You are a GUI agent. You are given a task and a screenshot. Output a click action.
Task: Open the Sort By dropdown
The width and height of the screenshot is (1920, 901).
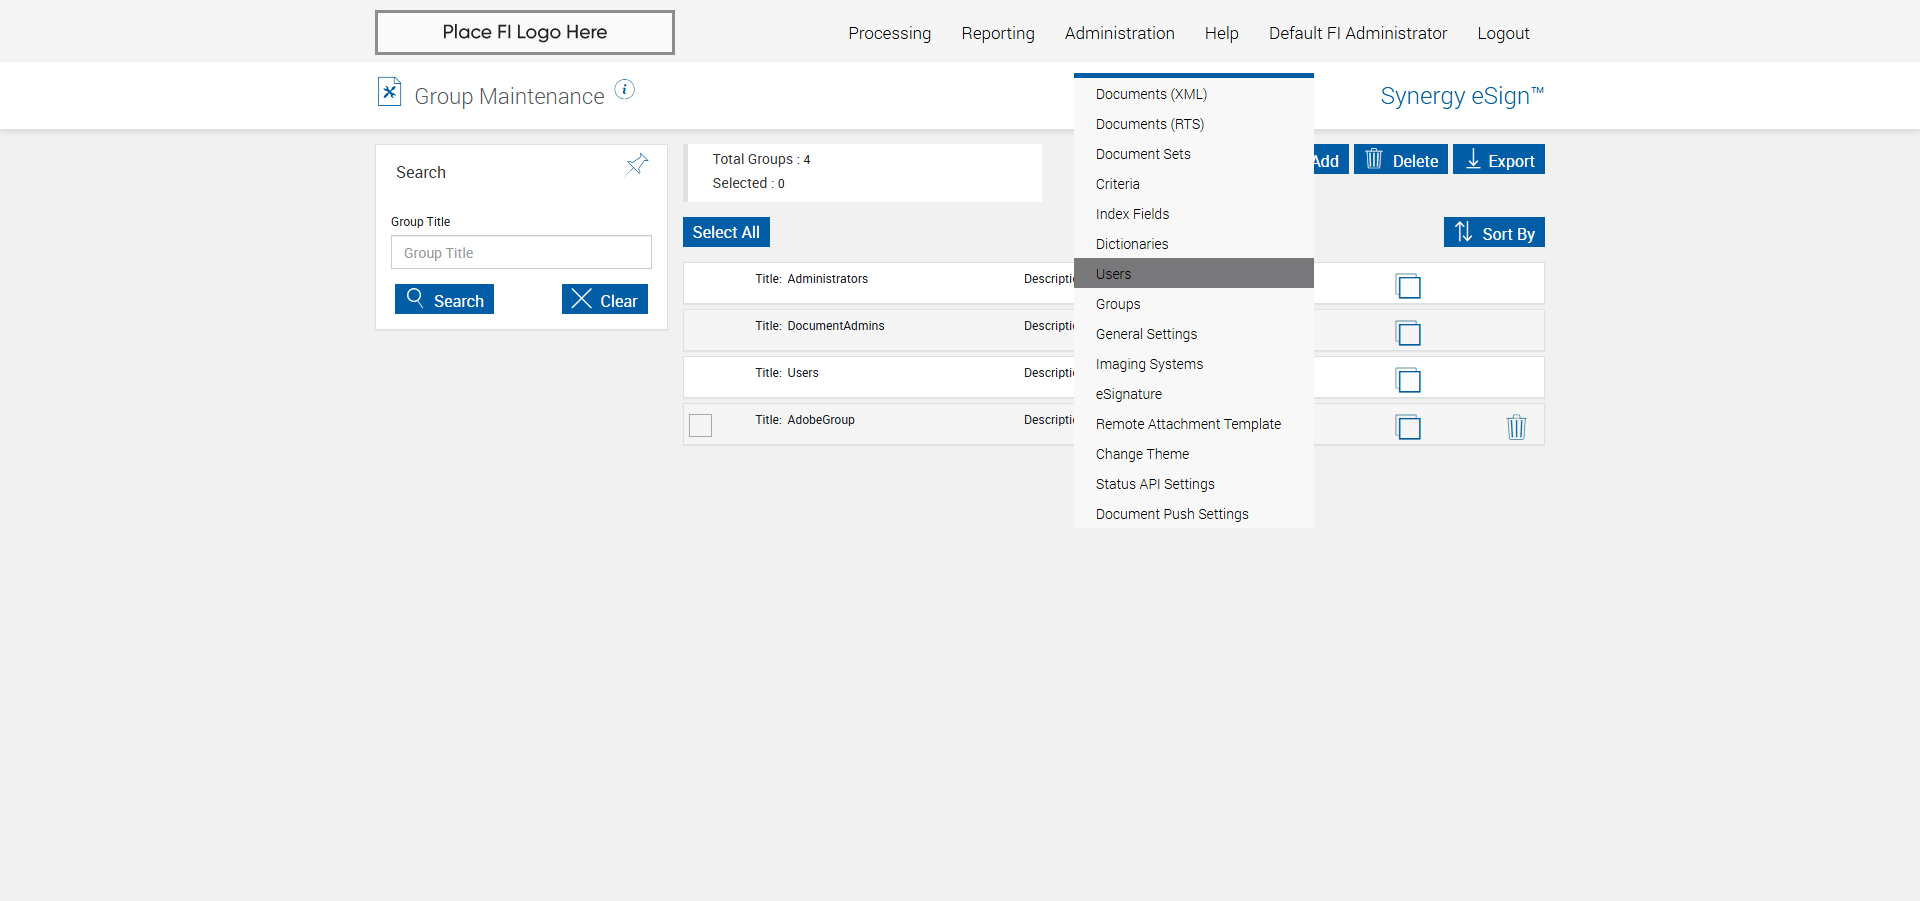1494,233
